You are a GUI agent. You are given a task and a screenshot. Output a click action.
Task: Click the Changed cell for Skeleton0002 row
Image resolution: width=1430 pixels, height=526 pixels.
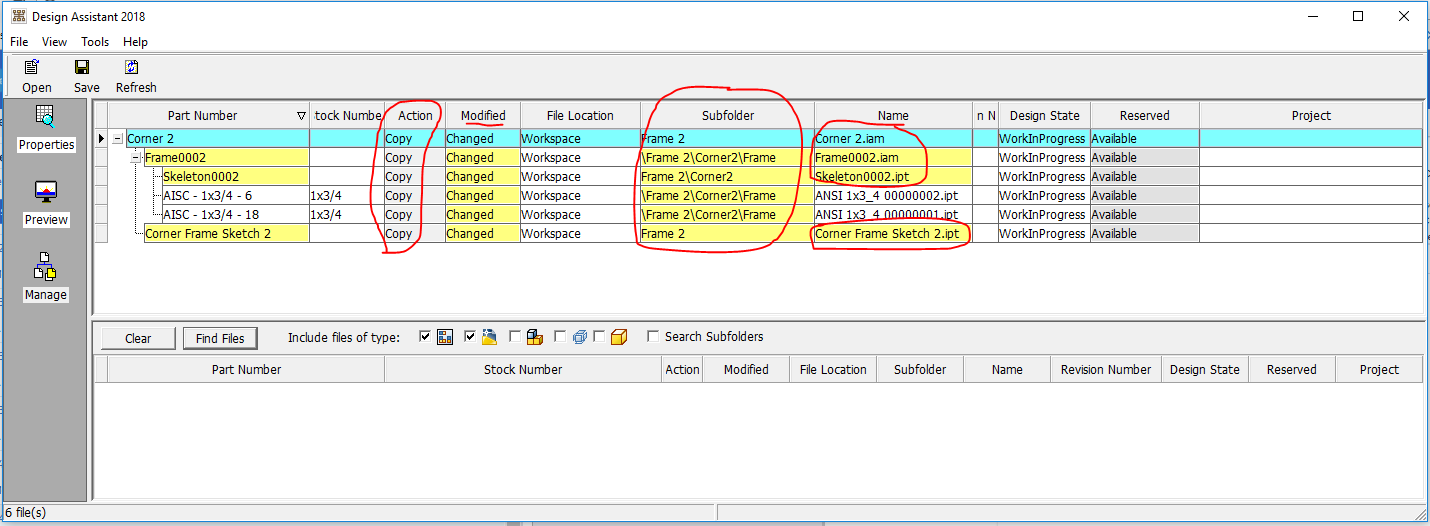(x=483, y=177)
